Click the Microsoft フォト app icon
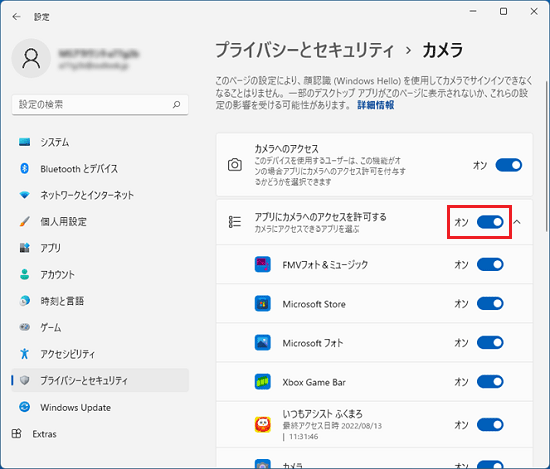 point(262,343)
